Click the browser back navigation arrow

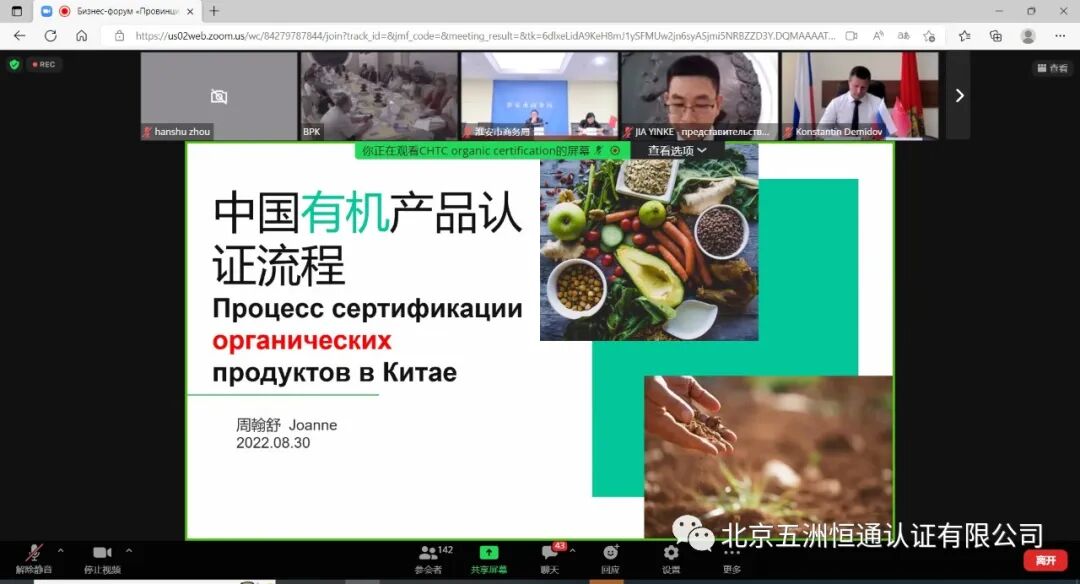(x=20, y=35)
